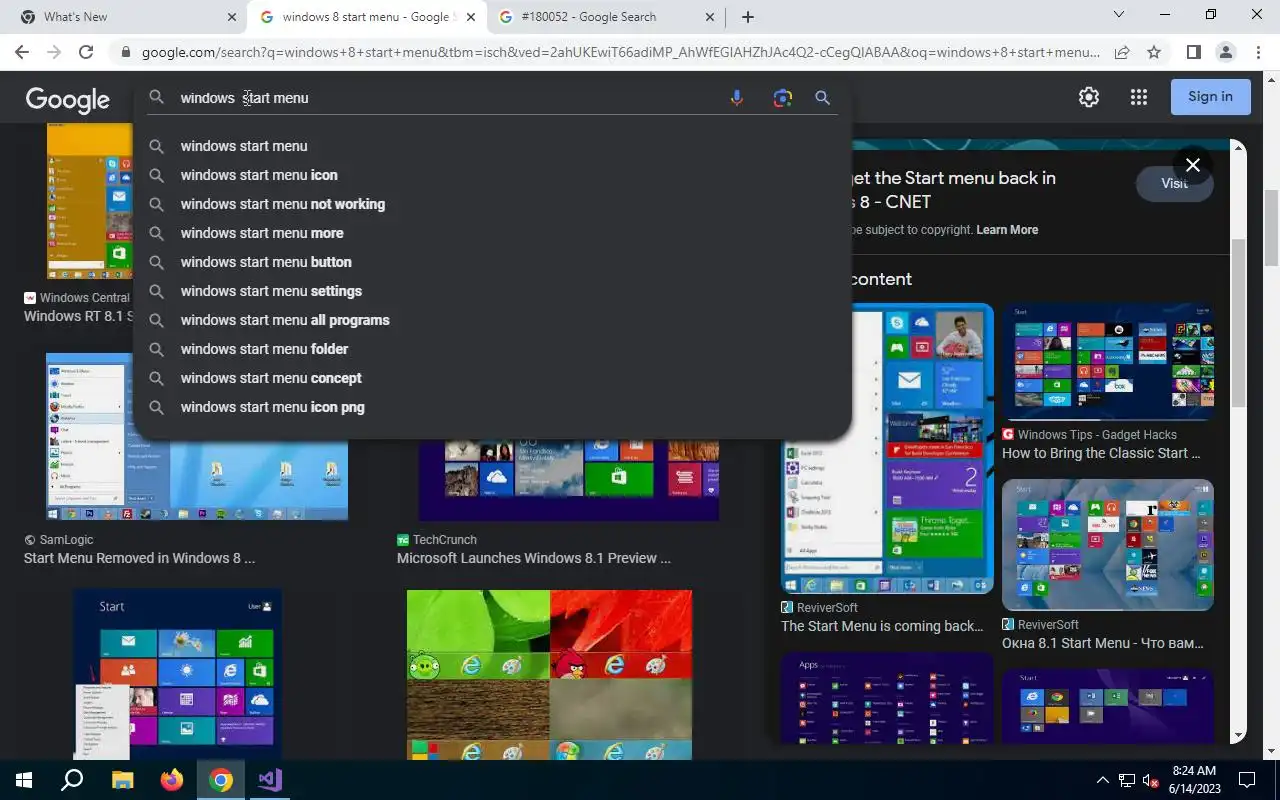Screen dimensions: 1280x800
Task: Open Google quick settings gear
Action: pos(1089,97)
